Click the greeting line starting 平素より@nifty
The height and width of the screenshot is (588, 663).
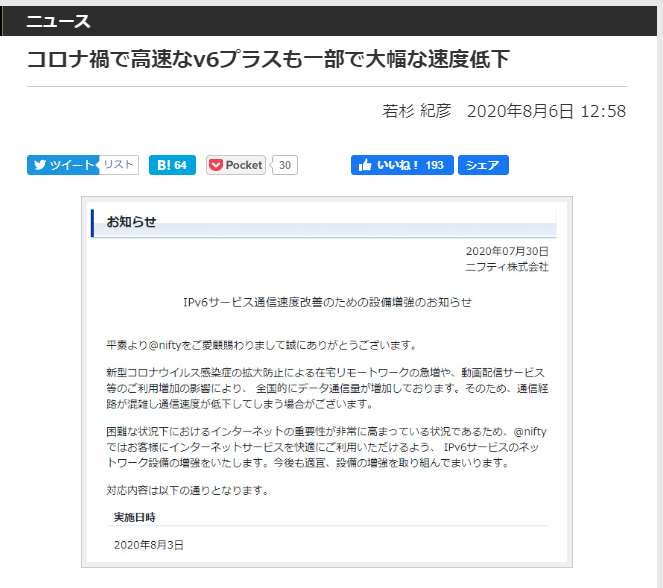(x=262, y=345)
